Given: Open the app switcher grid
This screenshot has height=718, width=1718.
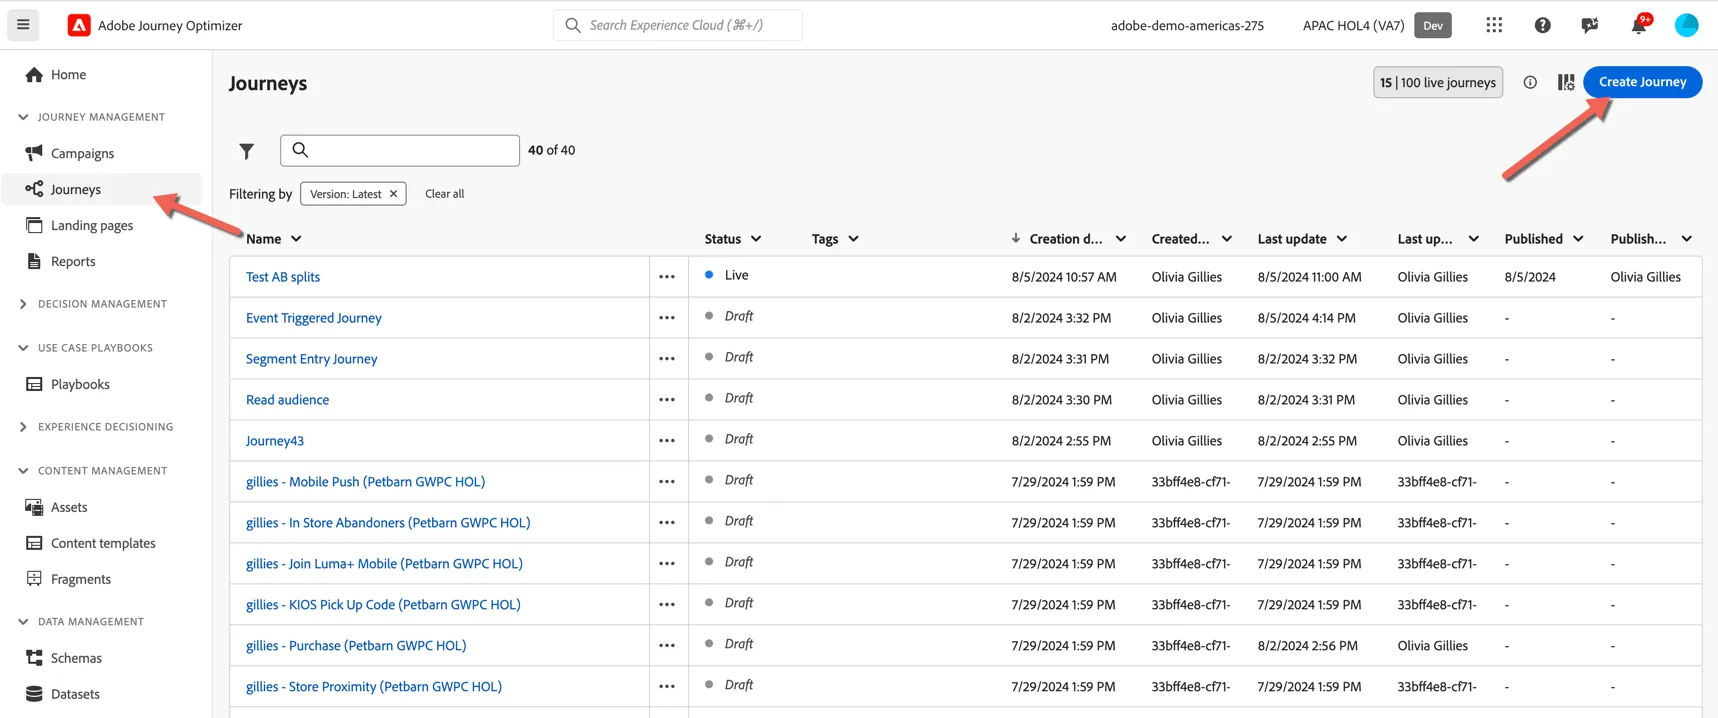Looking at the screenshot, I should click(x=1494, y=25).
